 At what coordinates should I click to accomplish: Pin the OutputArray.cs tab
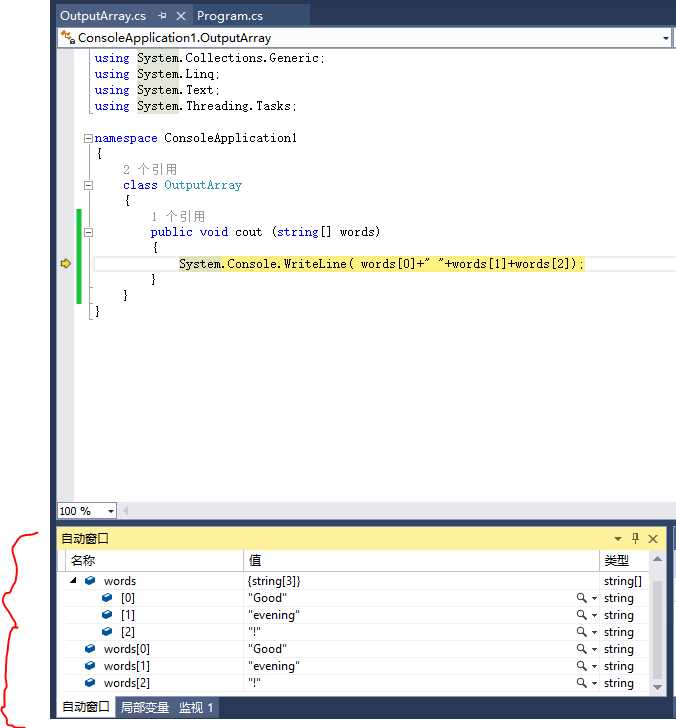(x=162, y=16)
